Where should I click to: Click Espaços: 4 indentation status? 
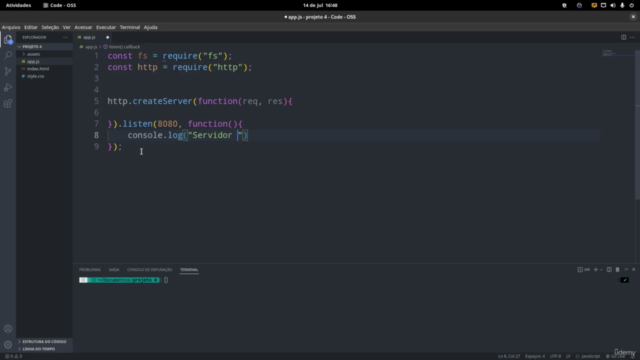(535, 356)
